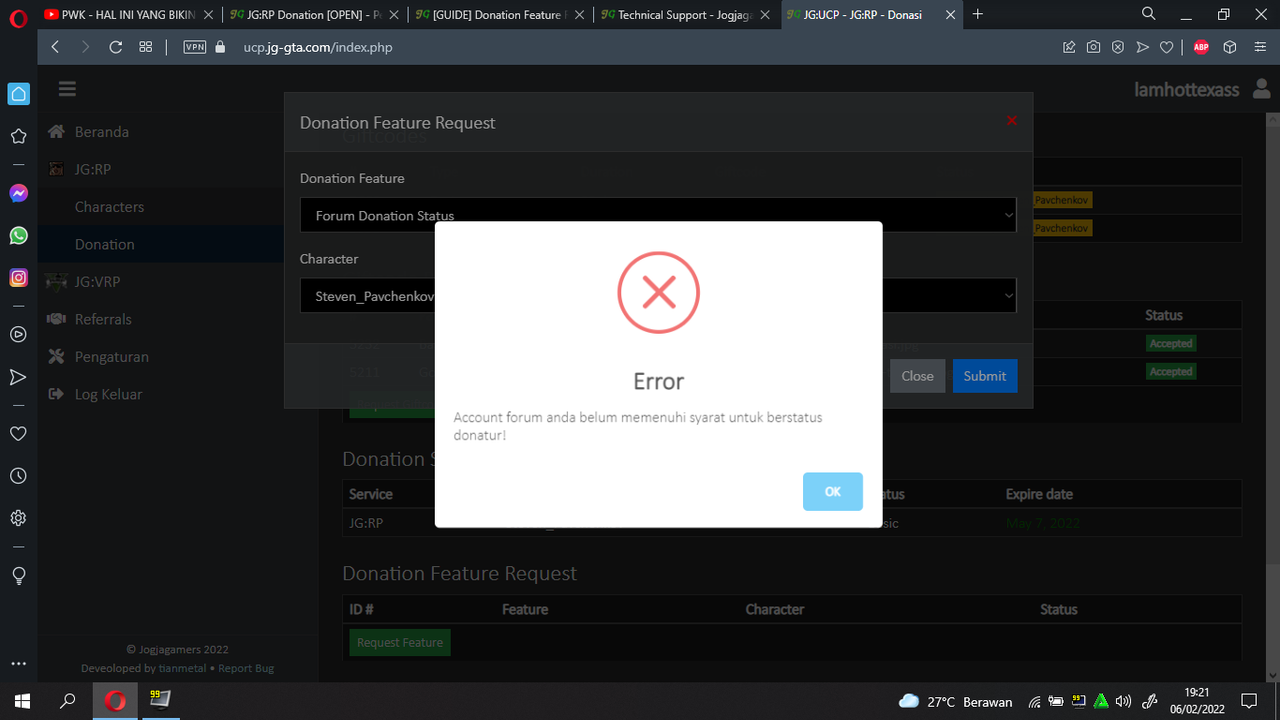1280x720 pixels.
Task: Open JG:VRP in the sidebar menu
Action: point(97,282)
